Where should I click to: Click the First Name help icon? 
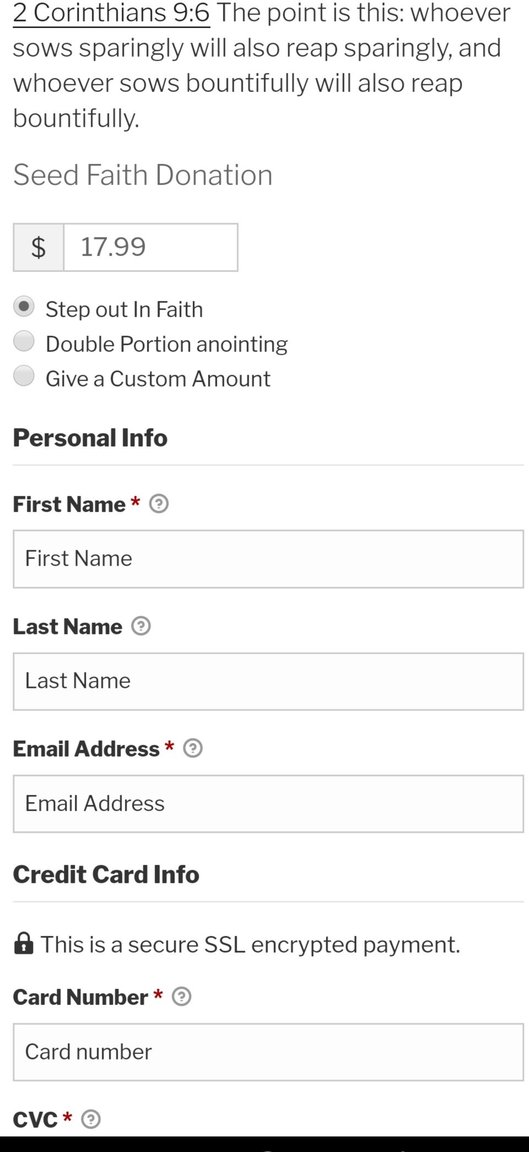point(159,505)
